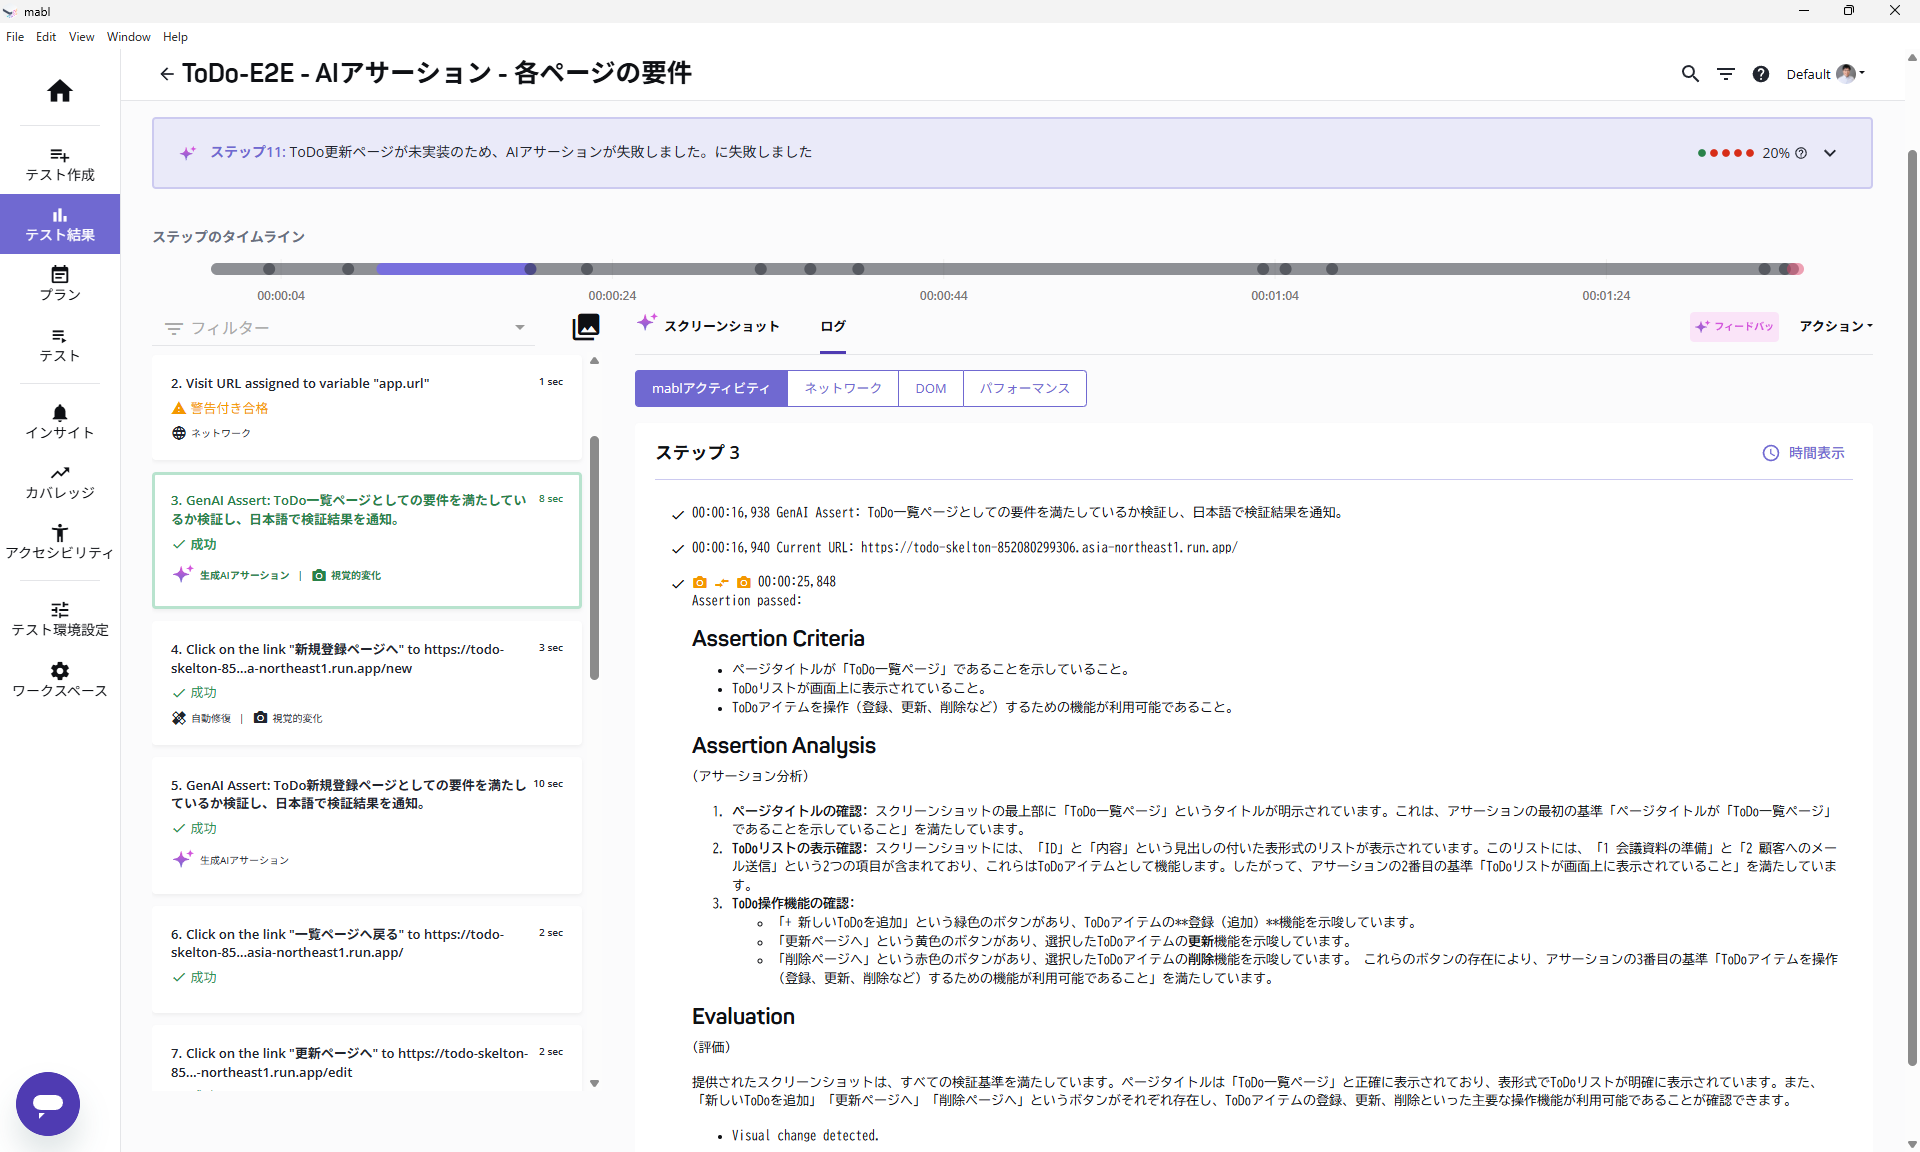Open プラン from the sidebar

59,283
